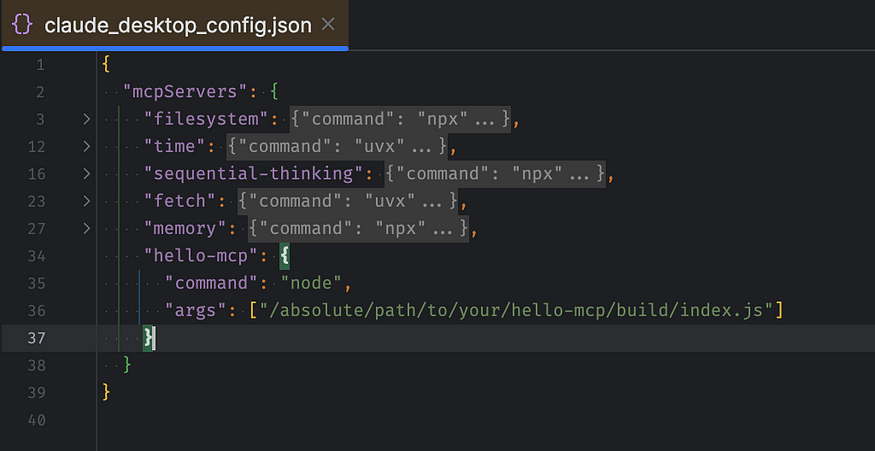Expand the folded "time" block chevron
875x451 pixels.
click(87, 147)
